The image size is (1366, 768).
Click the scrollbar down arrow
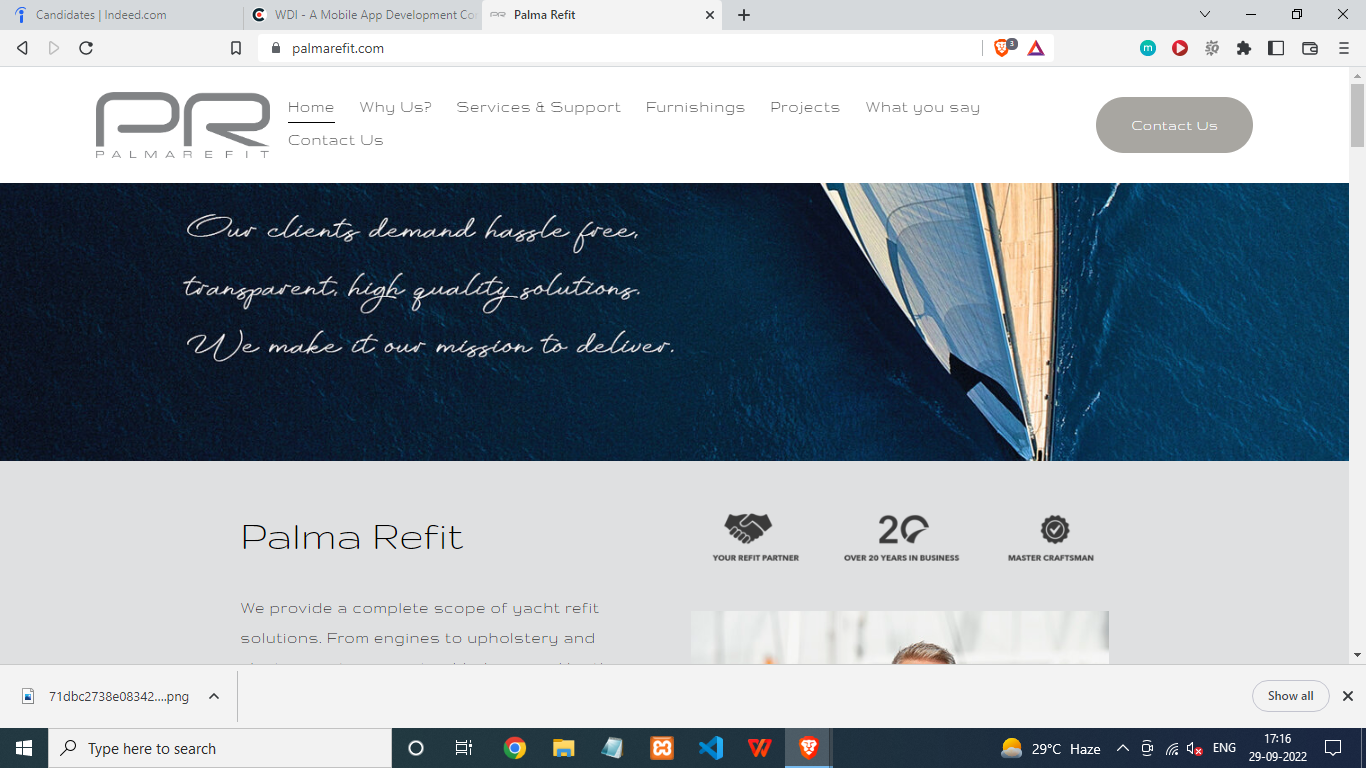pyautogui.click(x=1357, y=655)
